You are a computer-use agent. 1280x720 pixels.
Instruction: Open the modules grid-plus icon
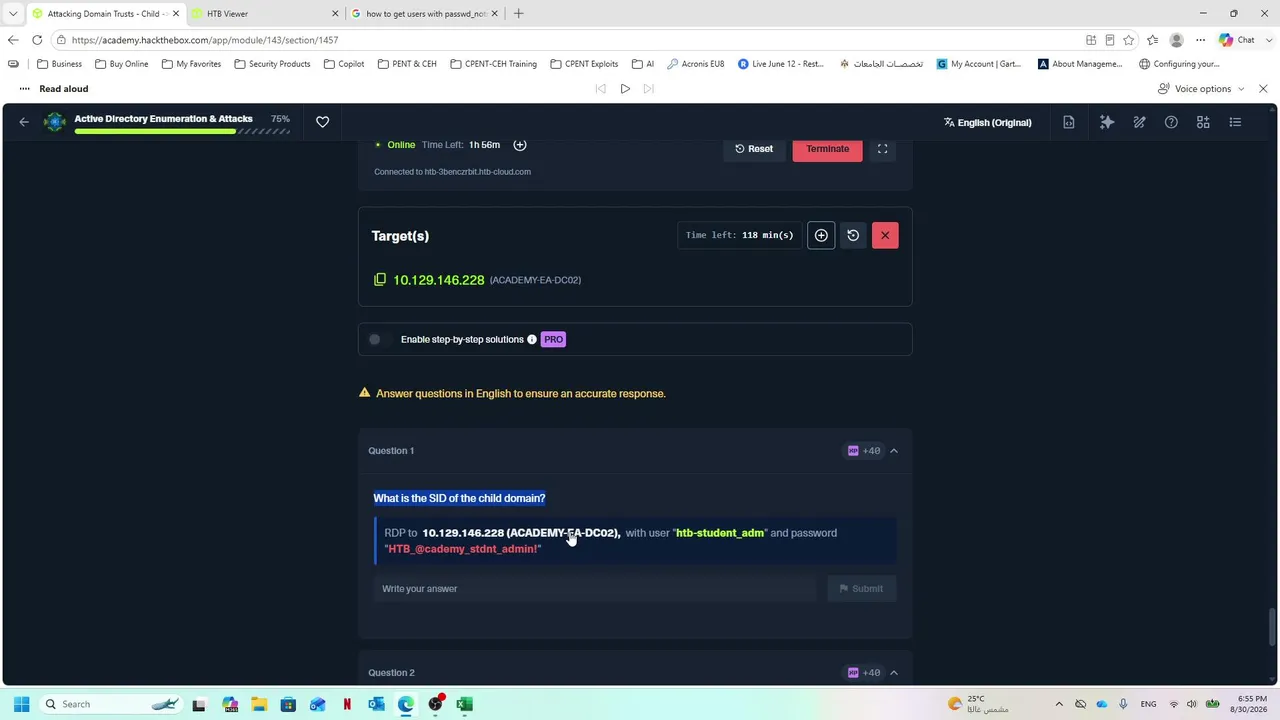[x=1203, y=122]
